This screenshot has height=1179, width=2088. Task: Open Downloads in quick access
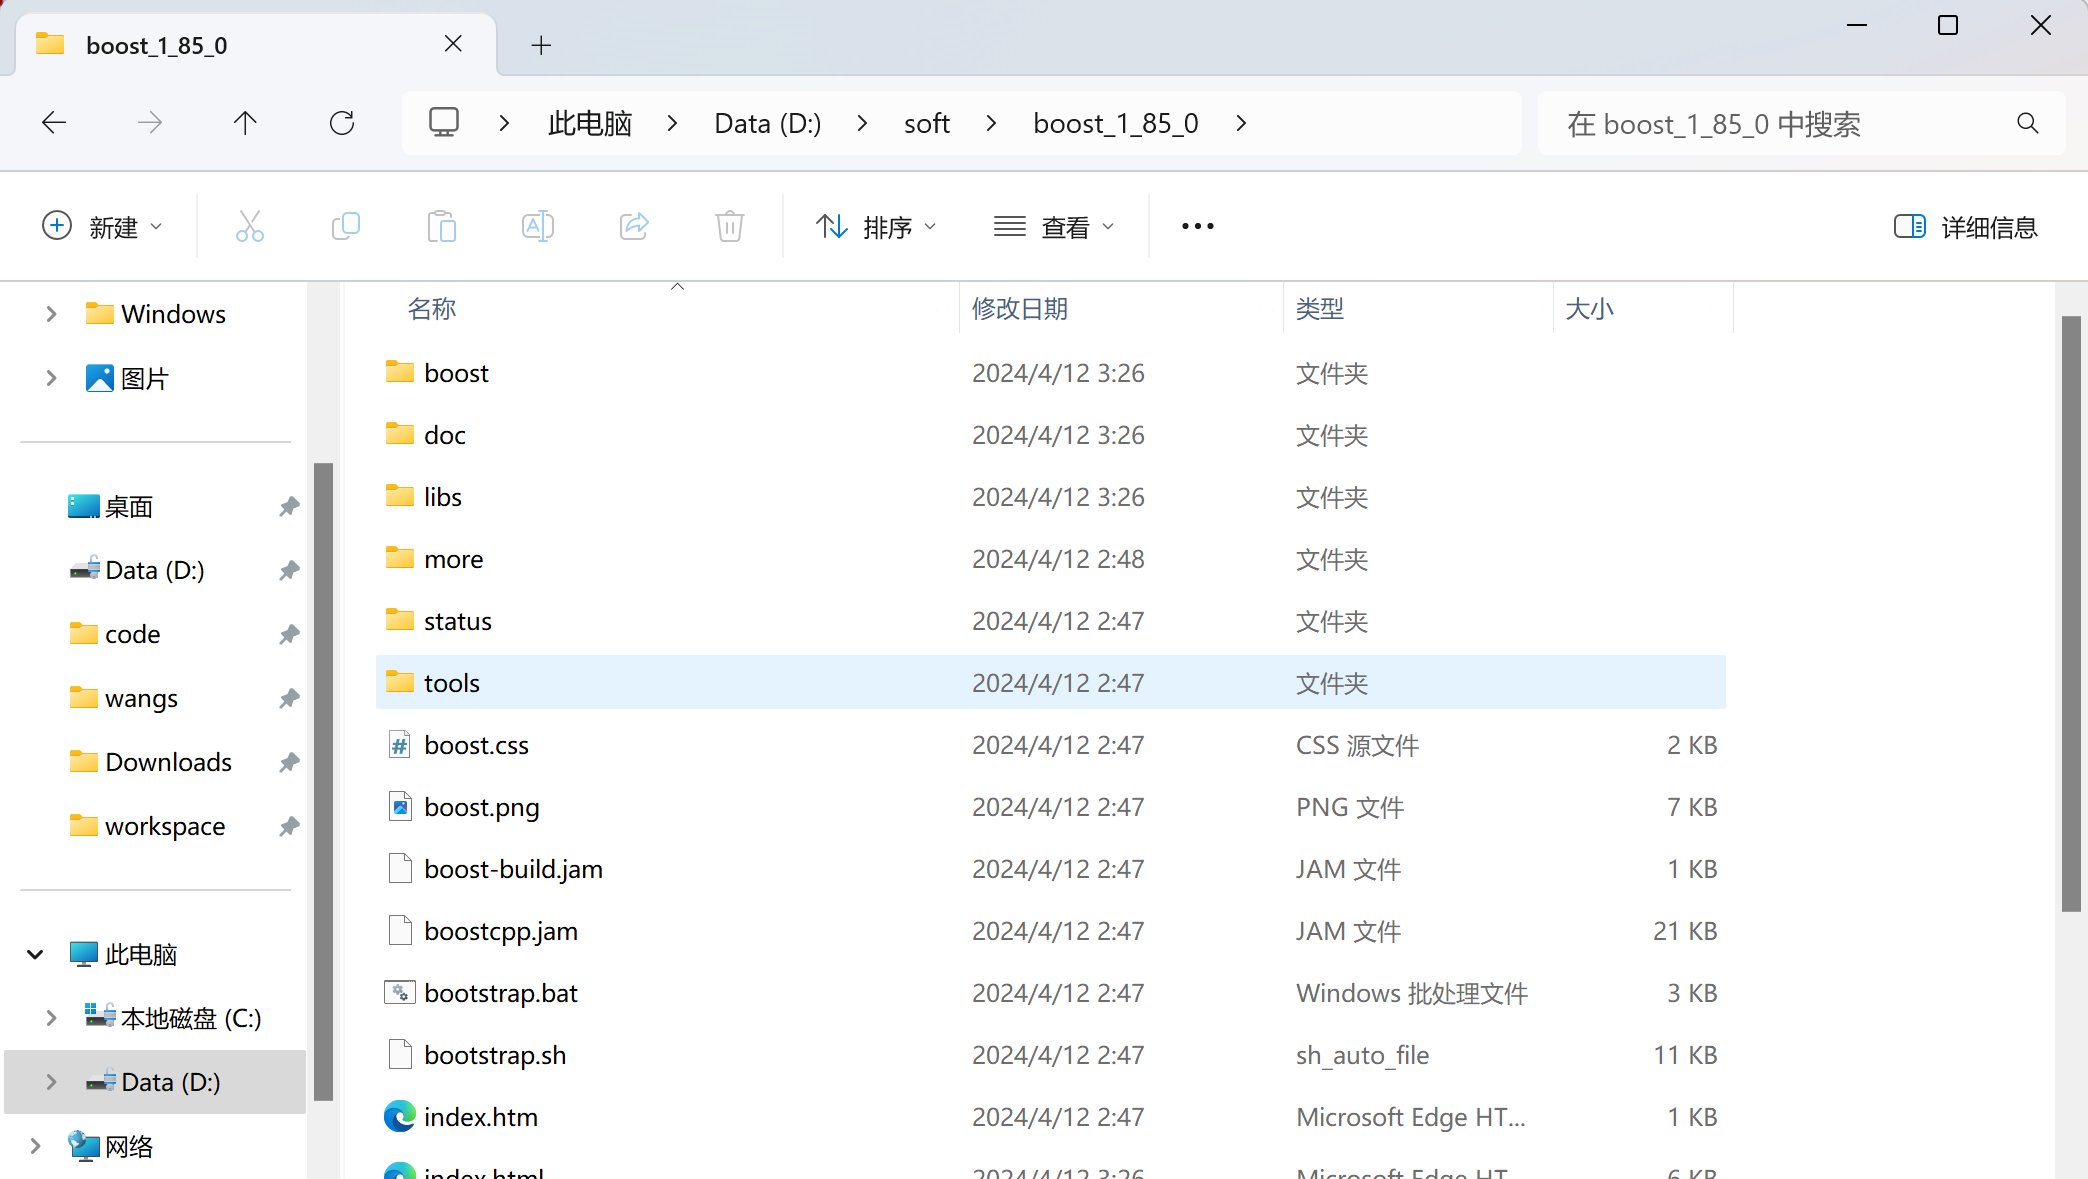click(168, 762)
